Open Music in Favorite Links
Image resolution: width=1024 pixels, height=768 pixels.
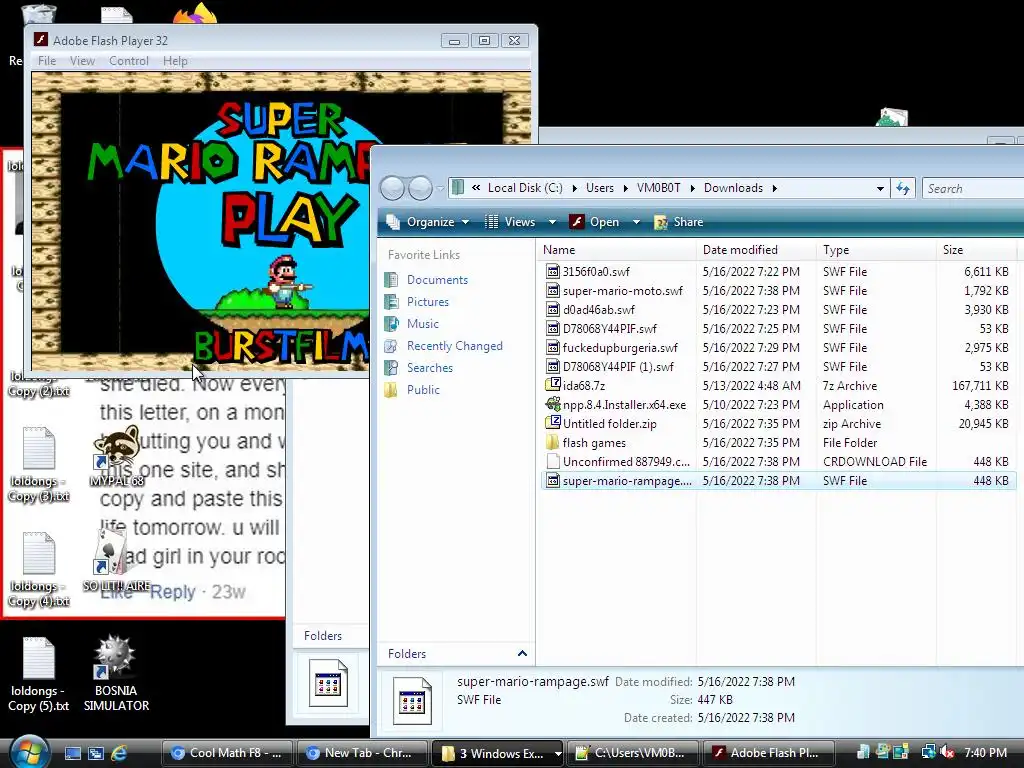(423, 324)
